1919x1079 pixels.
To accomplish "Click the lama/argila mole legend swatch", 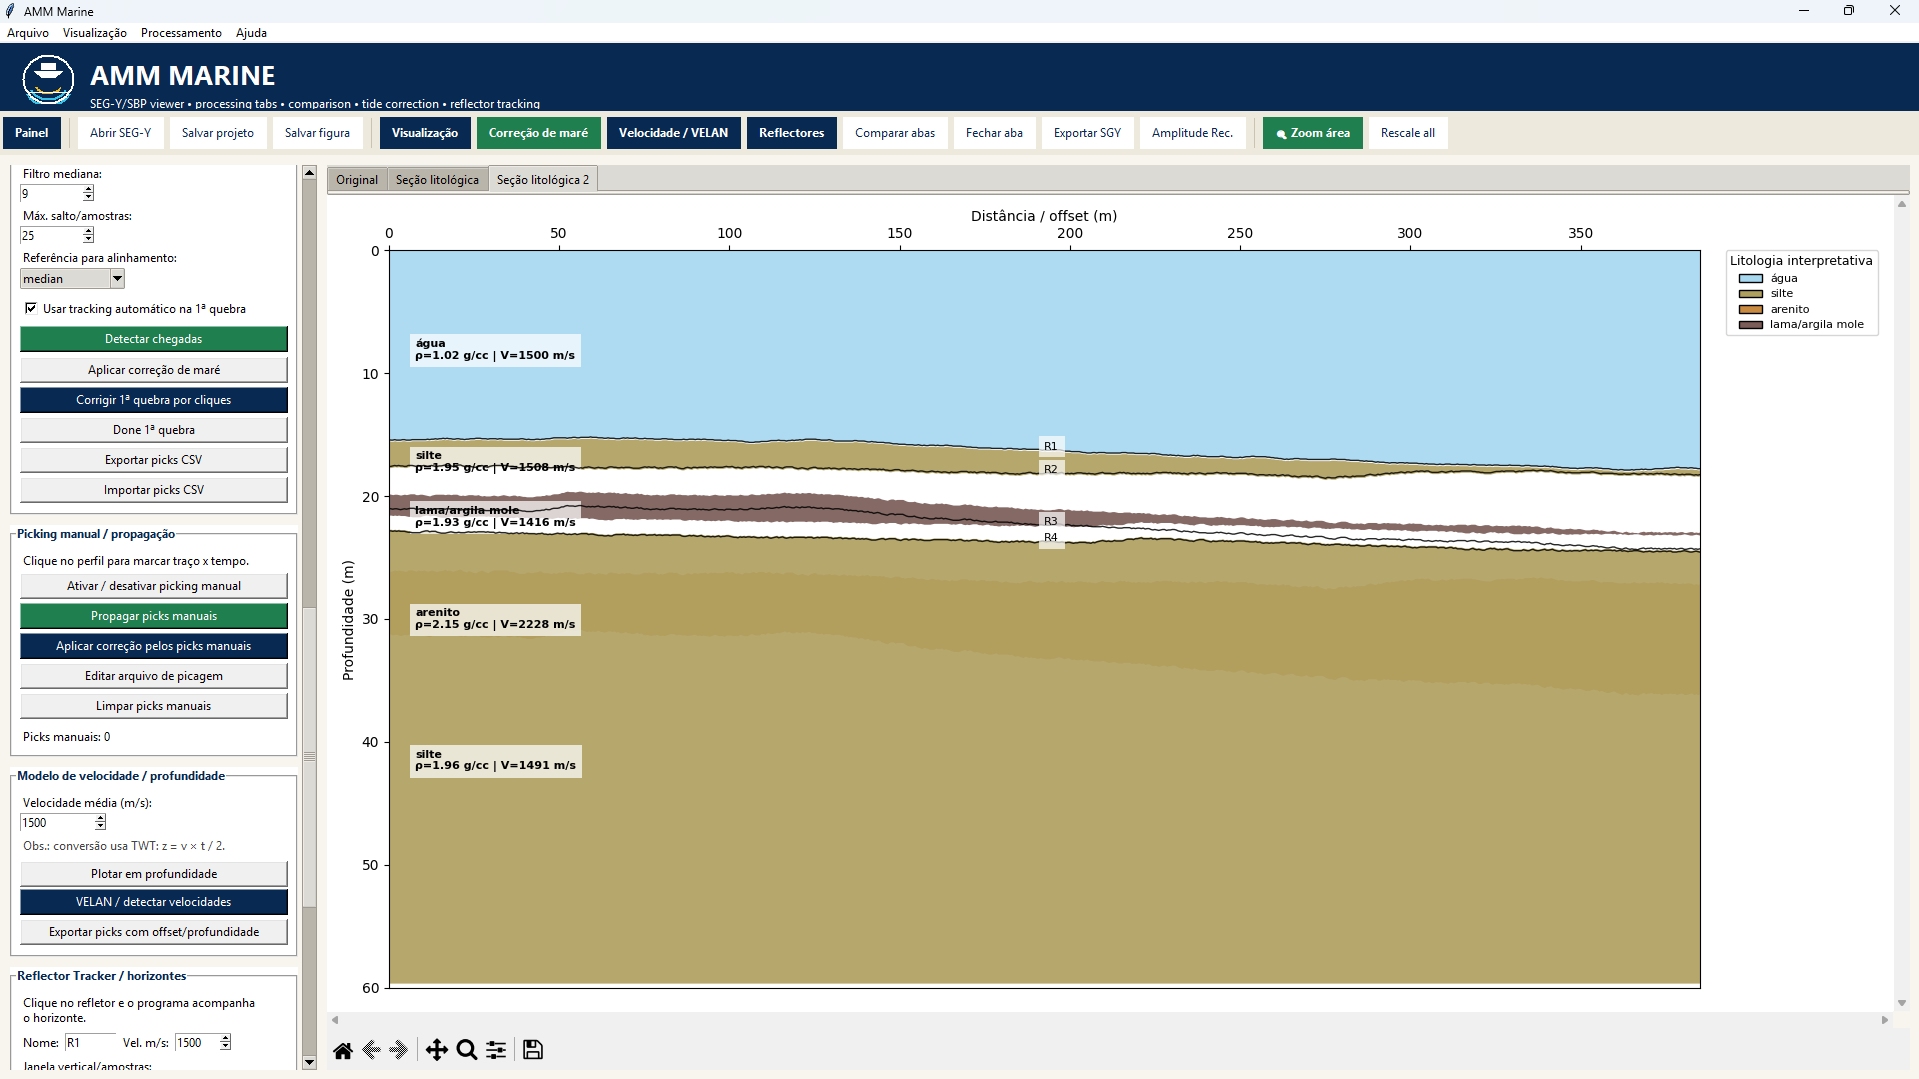I will (1750, 325).
